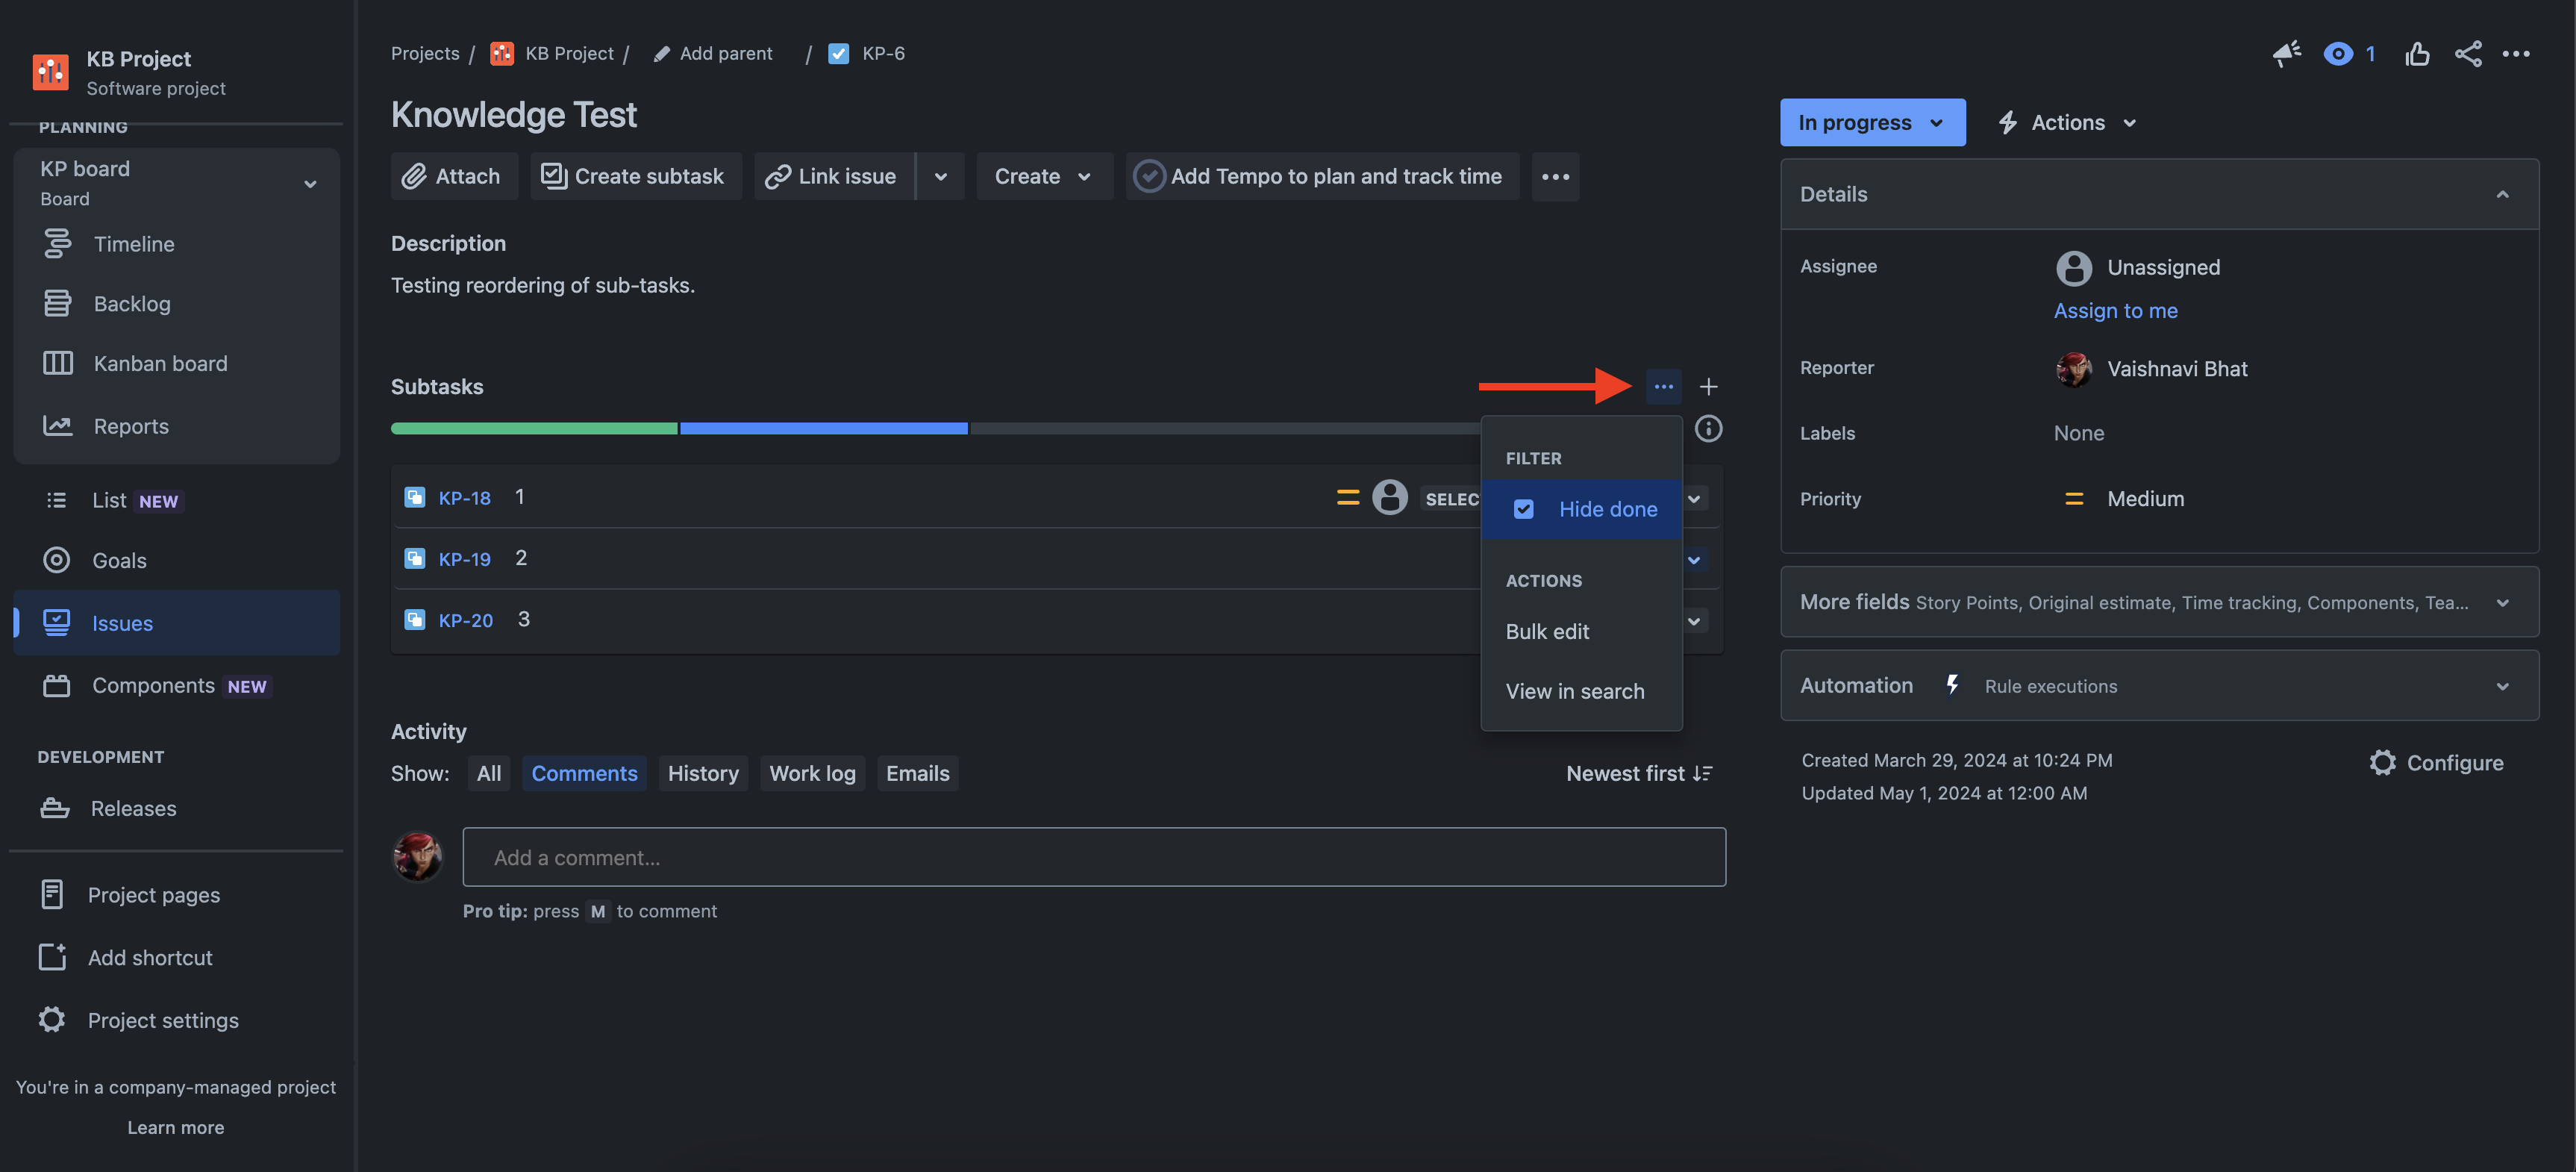Image resolution: width=2576 pixels, height=1172 pixels.
Task: Click the subtasks progress info icon
Action: tap(1708, 429)
